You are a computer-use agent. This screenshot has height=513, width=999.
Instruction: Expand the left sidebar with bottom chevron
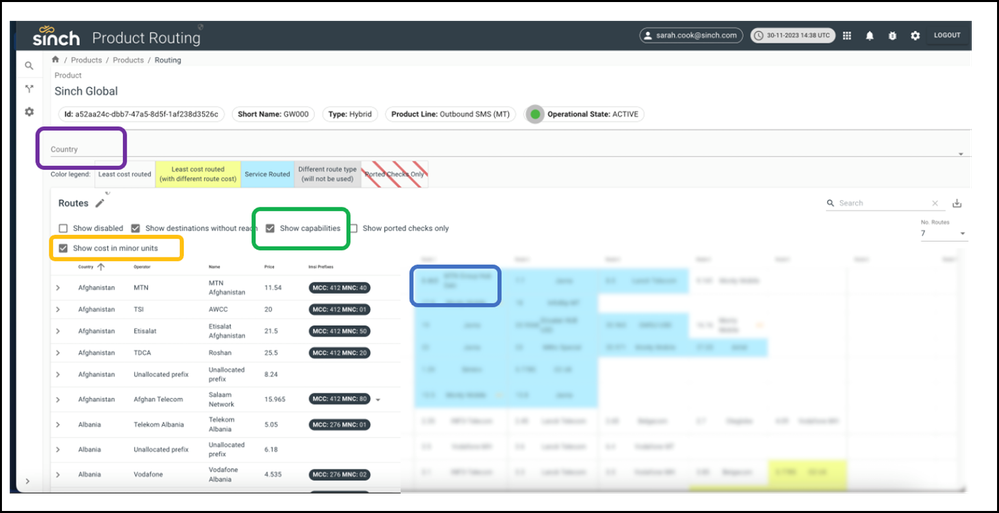[27, 481]
